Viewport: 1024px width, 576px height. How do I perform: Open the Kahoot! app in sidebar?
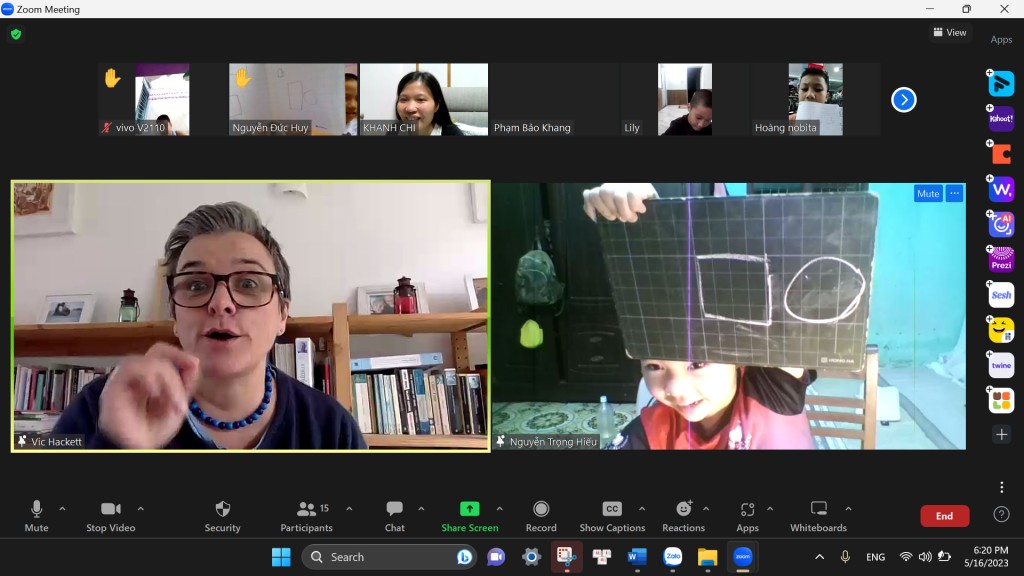(1001, 119)
